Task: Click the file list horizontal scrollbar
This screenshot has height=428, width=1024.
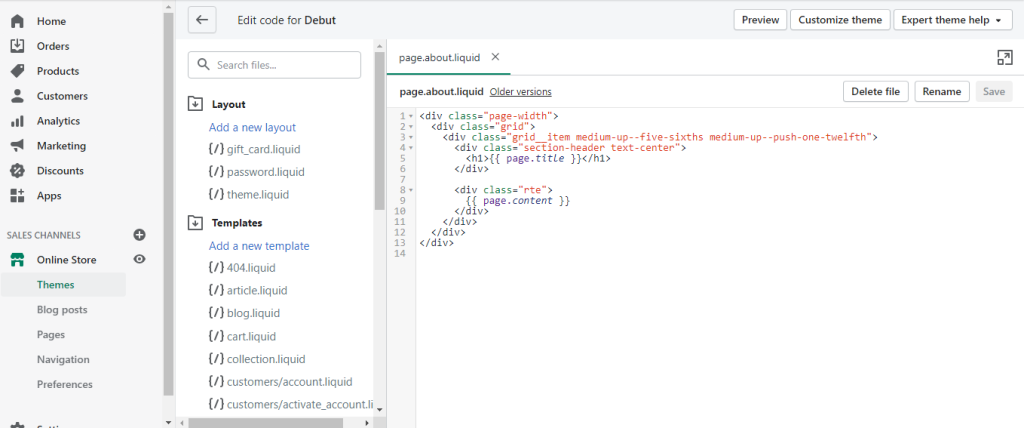Action: point(268,423)
